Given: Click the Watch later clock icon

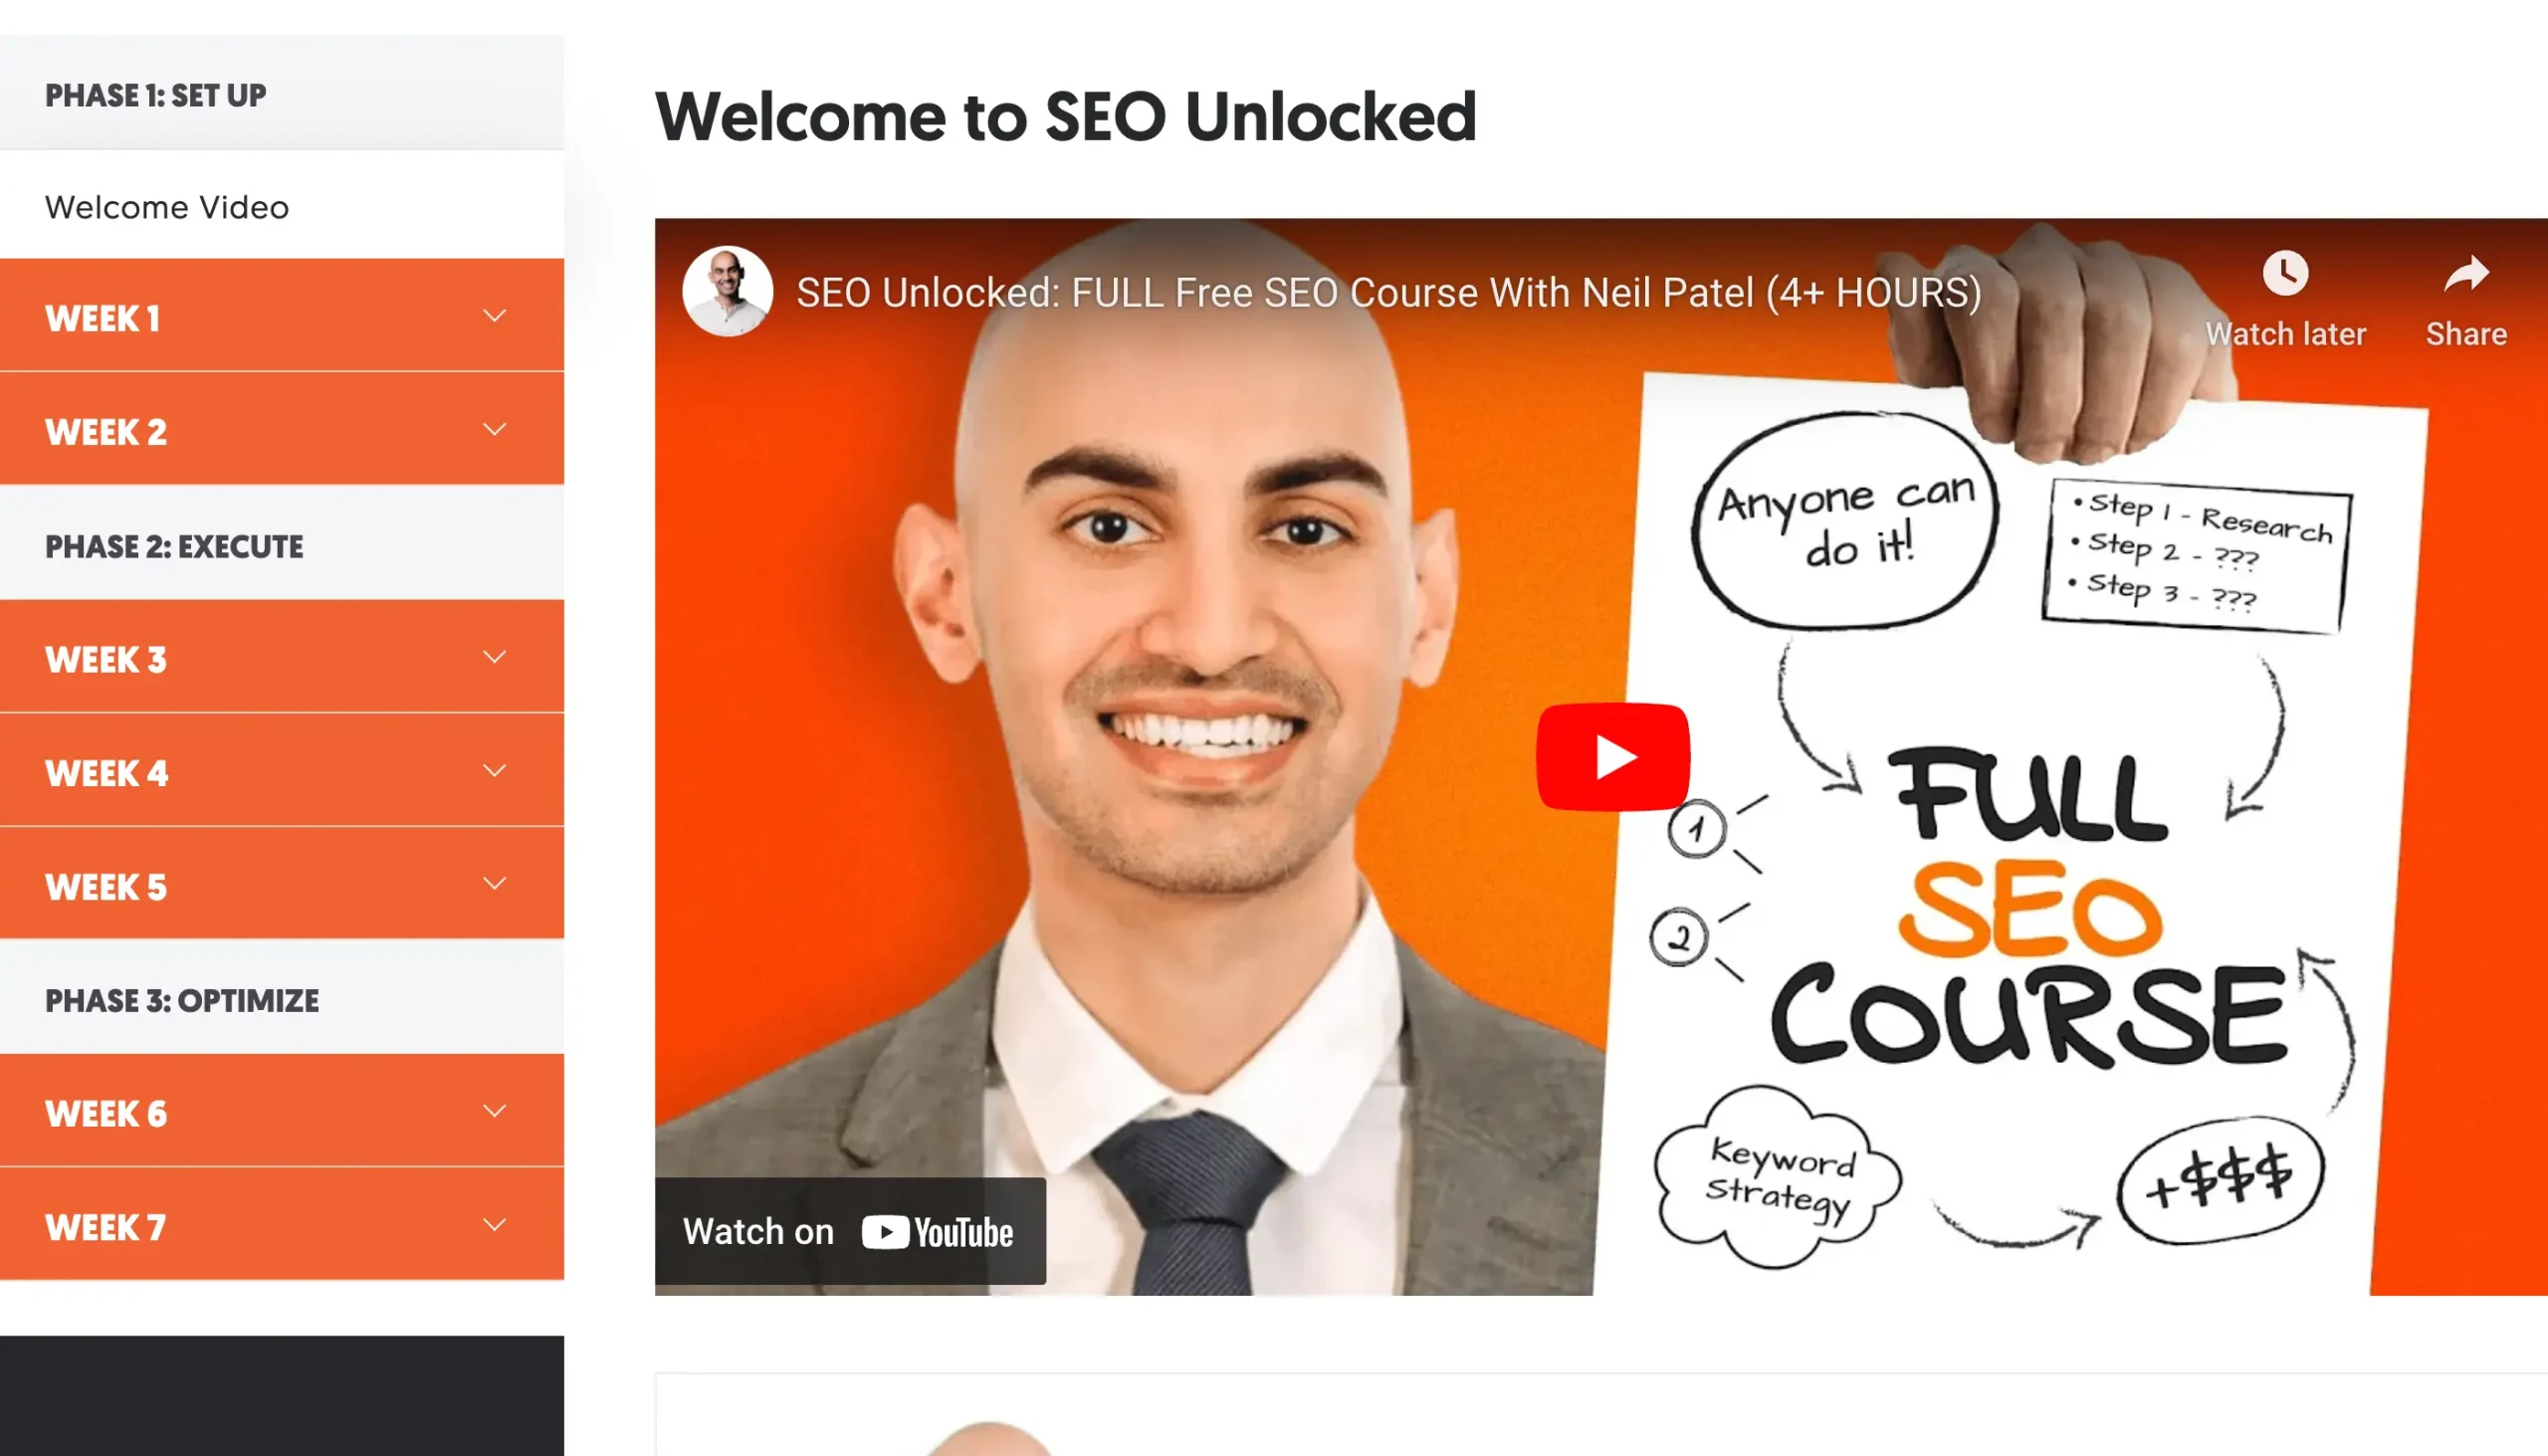Looking at the screenshot, I should pyautogui.click(x=2285, y=273).
